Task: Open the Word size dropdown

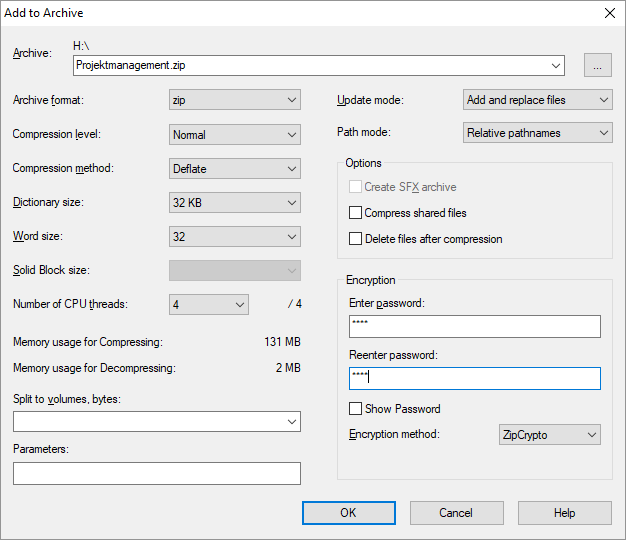Action: point(235,236)
